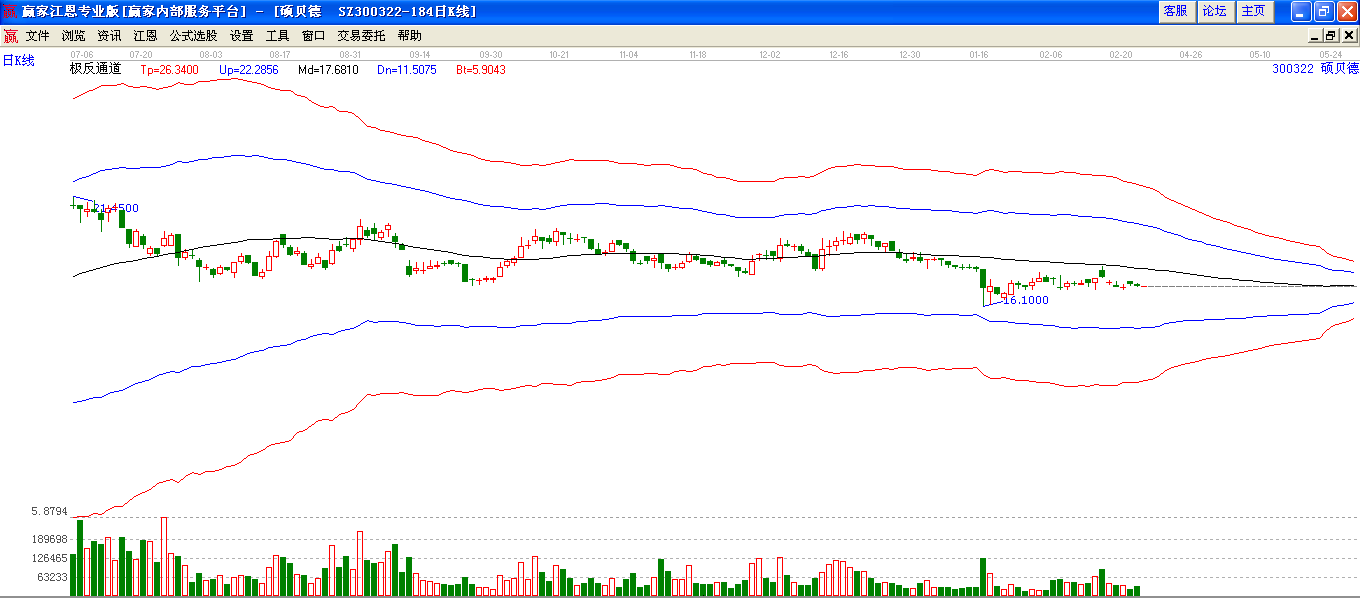The width and height of the screenshot is (1360, 598).
Task: Click the 客服 button
Action: (1176, 11)
